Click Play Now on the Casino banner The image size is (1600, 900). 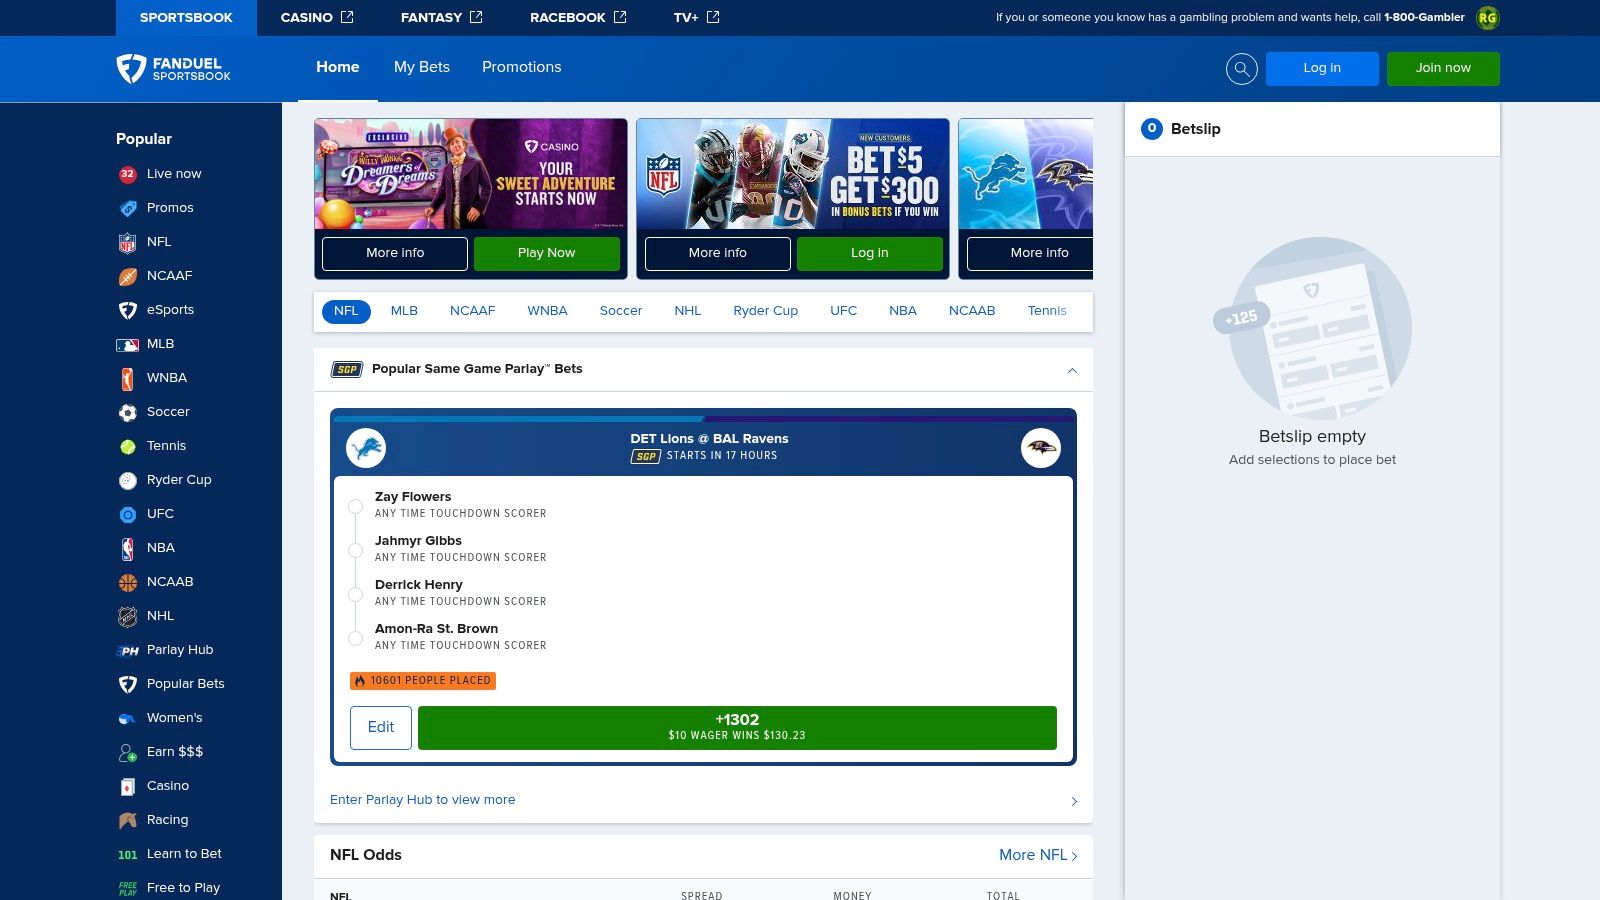point(547,253)
